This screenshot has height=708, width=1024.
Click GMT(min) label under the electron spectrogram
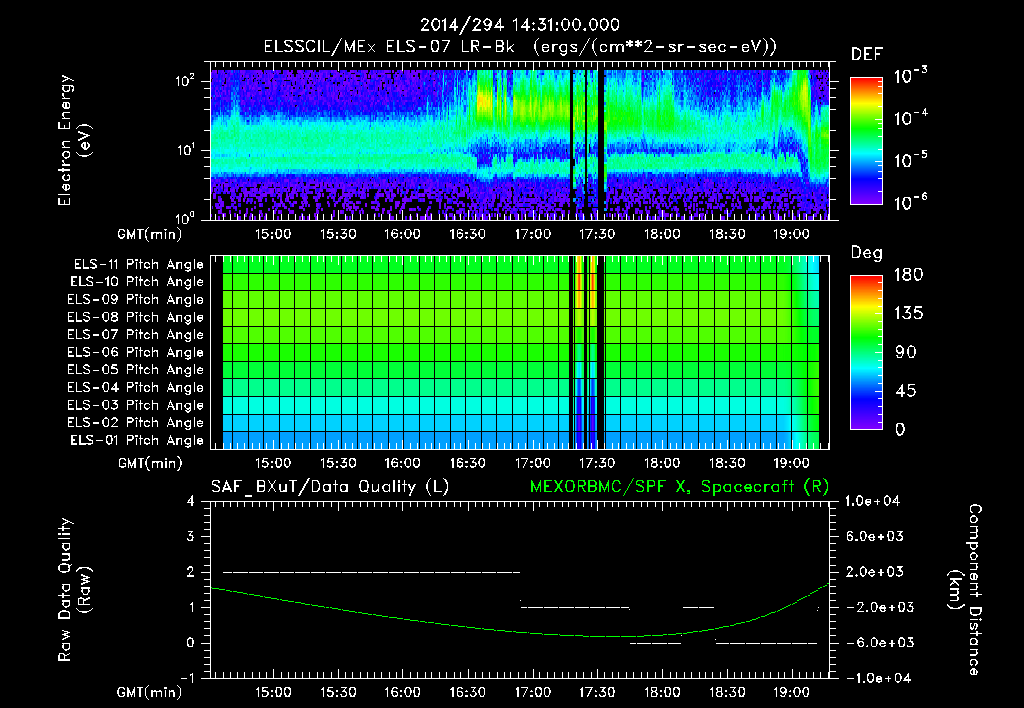[150, 234]
